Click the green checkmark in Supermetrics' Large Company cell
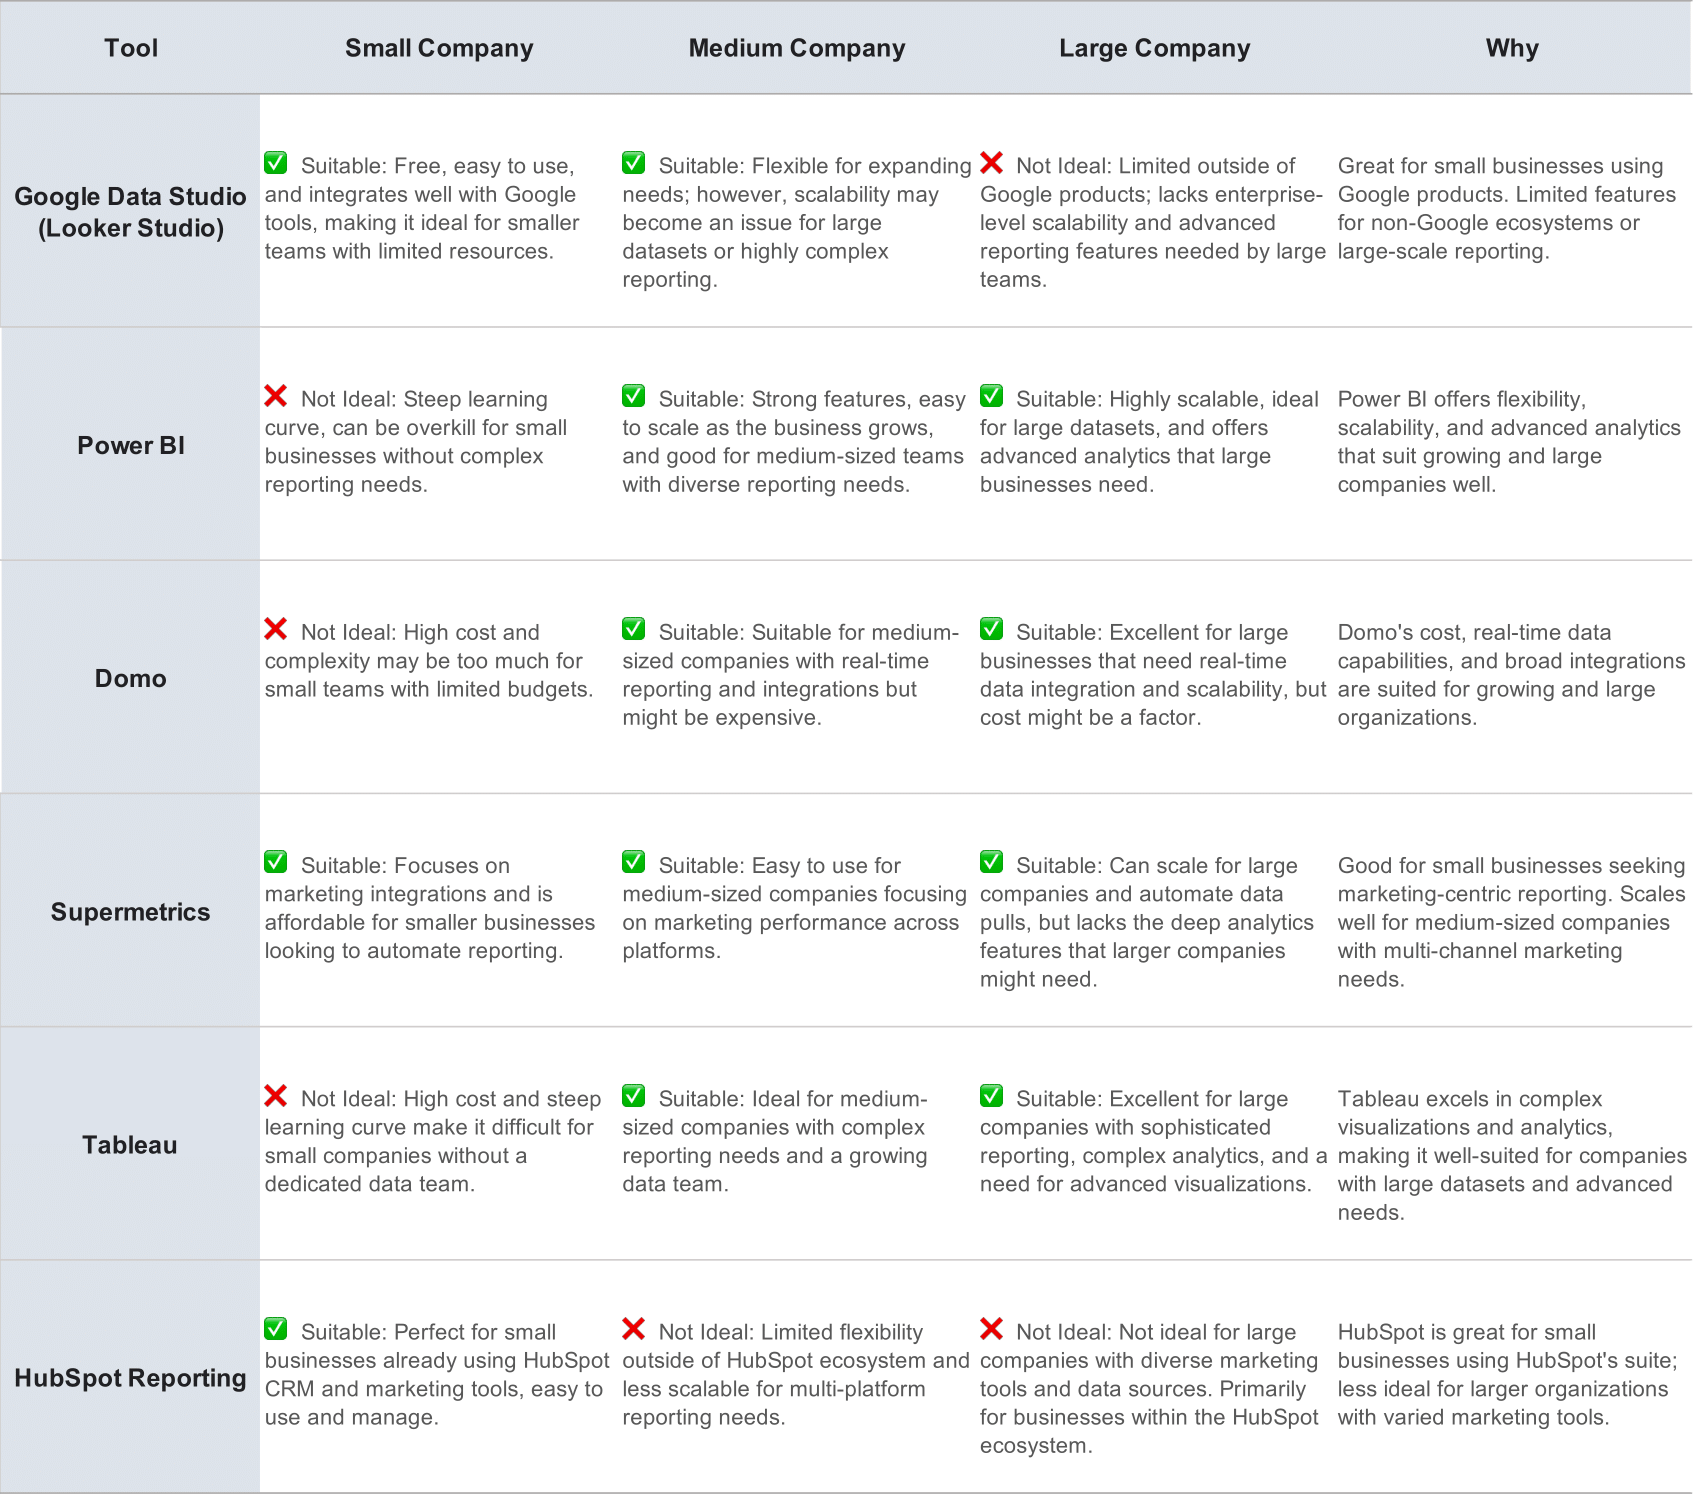 tap(991, 862)
